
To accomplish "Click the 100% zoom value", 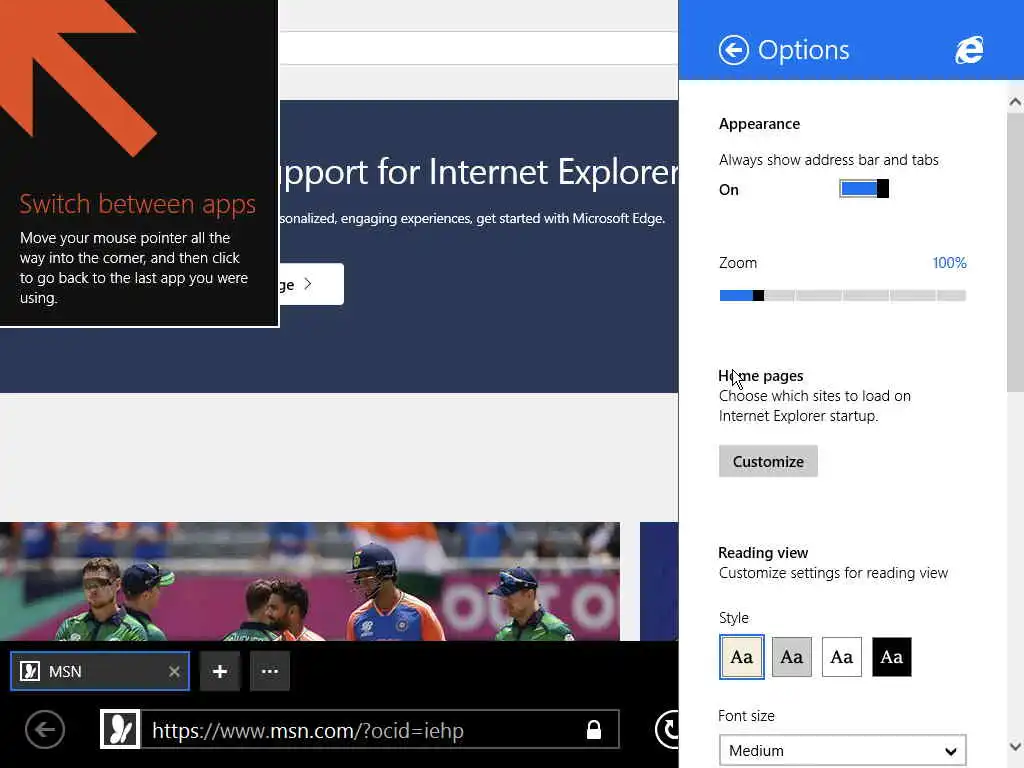I will tap(949, 263).
